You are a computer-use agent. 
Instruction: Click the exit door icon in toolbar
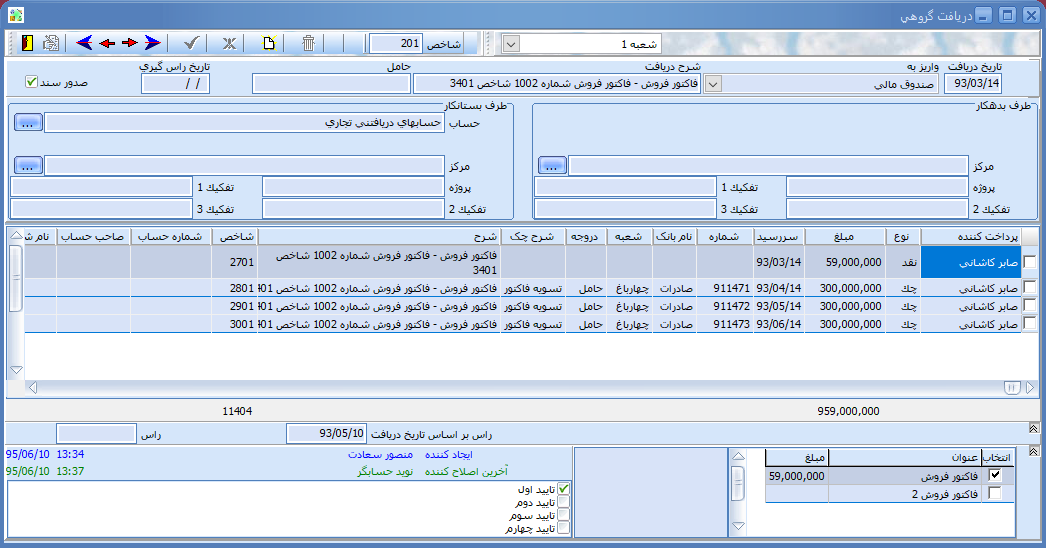click(27, 43)
